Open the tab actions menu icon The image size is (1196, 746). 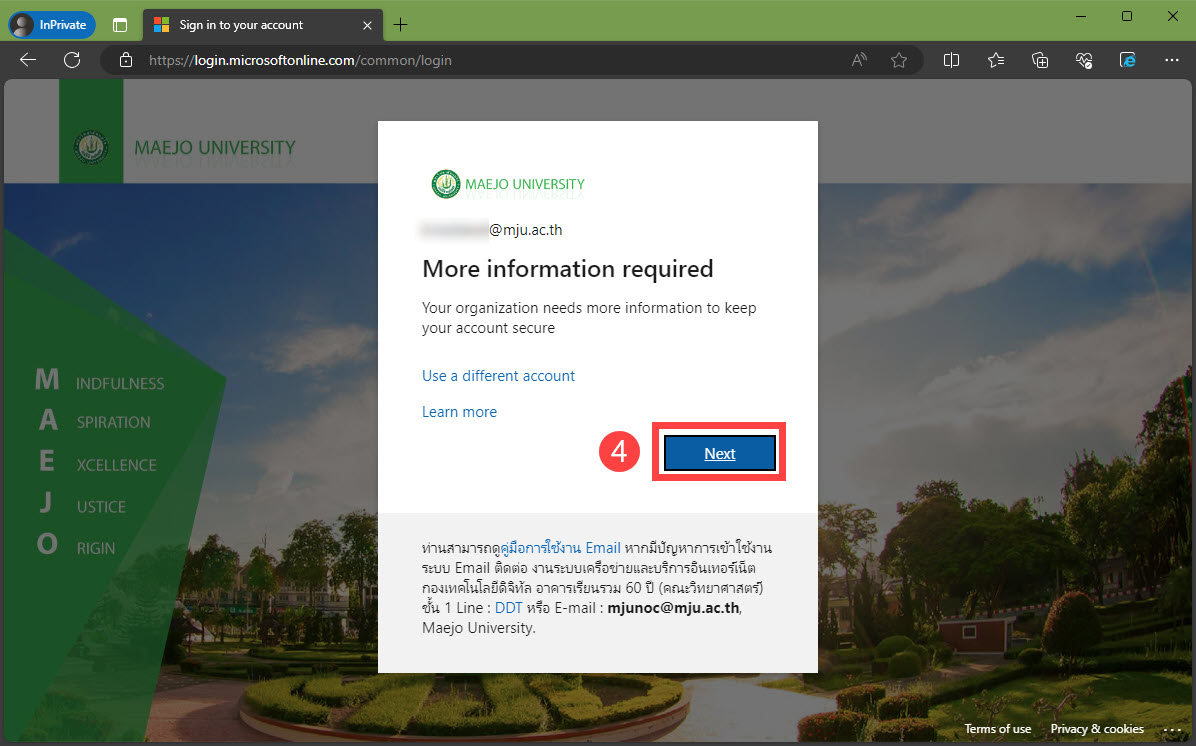(120, 24)
